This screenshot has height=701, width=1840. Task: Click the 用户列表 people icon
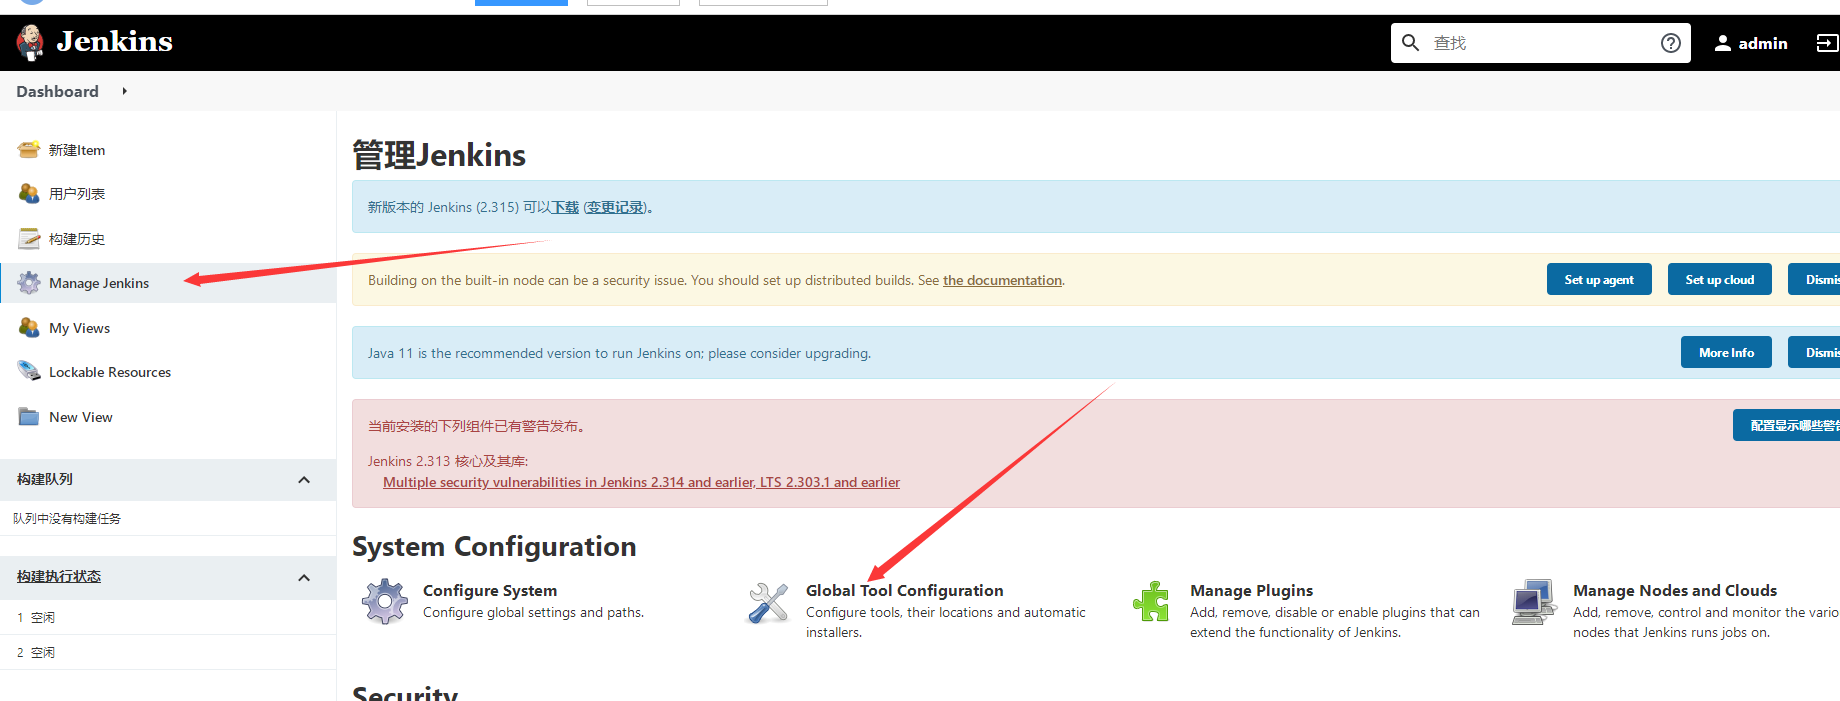point(29,194)
